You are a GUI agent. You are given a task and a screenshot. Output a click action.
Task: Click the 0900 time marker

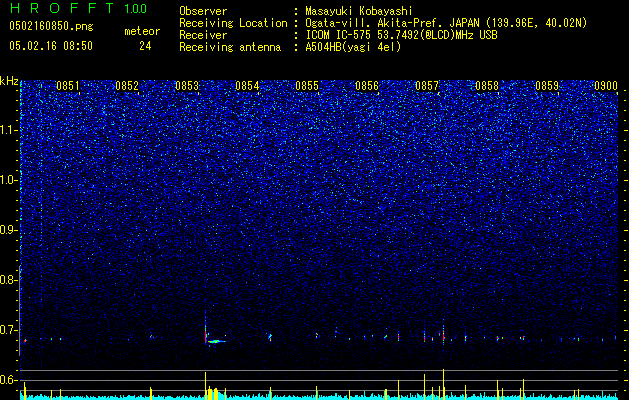pos(606,86)
